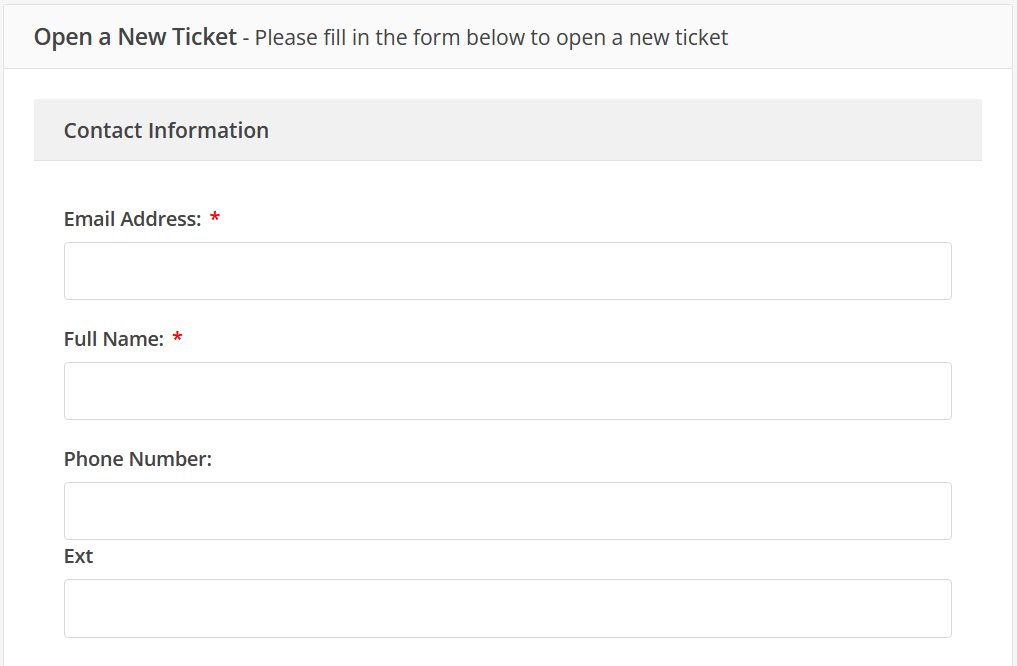Focus the Full Name text box
The image size is (1017, 666).
pos(507,391)
